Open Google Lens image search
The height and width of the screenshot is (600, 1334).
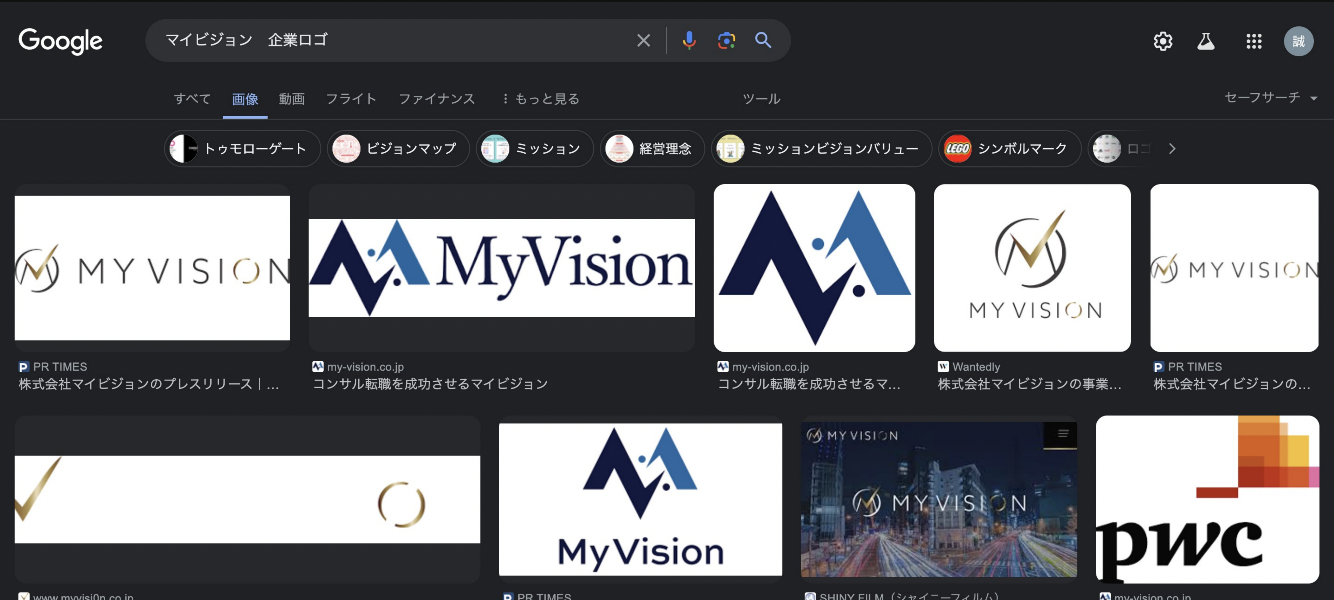(x=726, y=40)
